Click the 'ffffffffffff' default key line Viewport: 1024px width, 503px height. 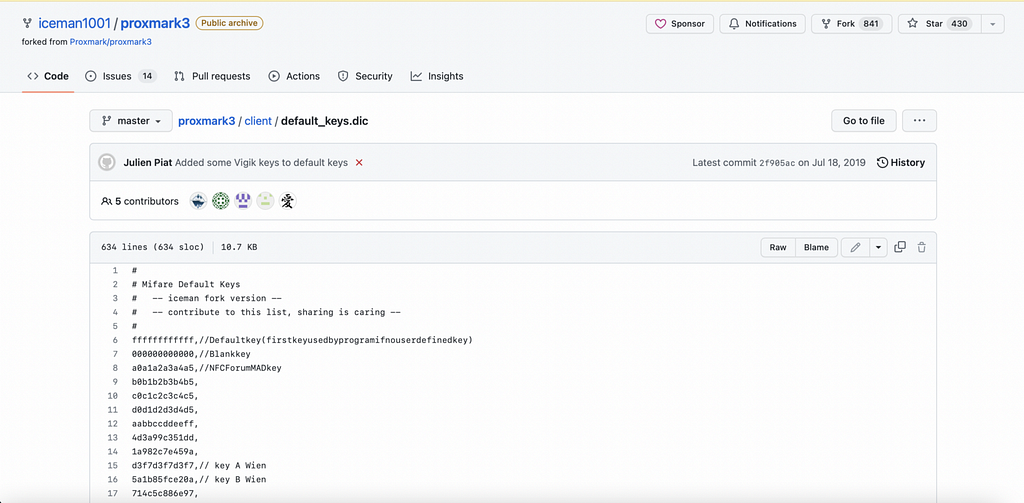tap(301, 340)
